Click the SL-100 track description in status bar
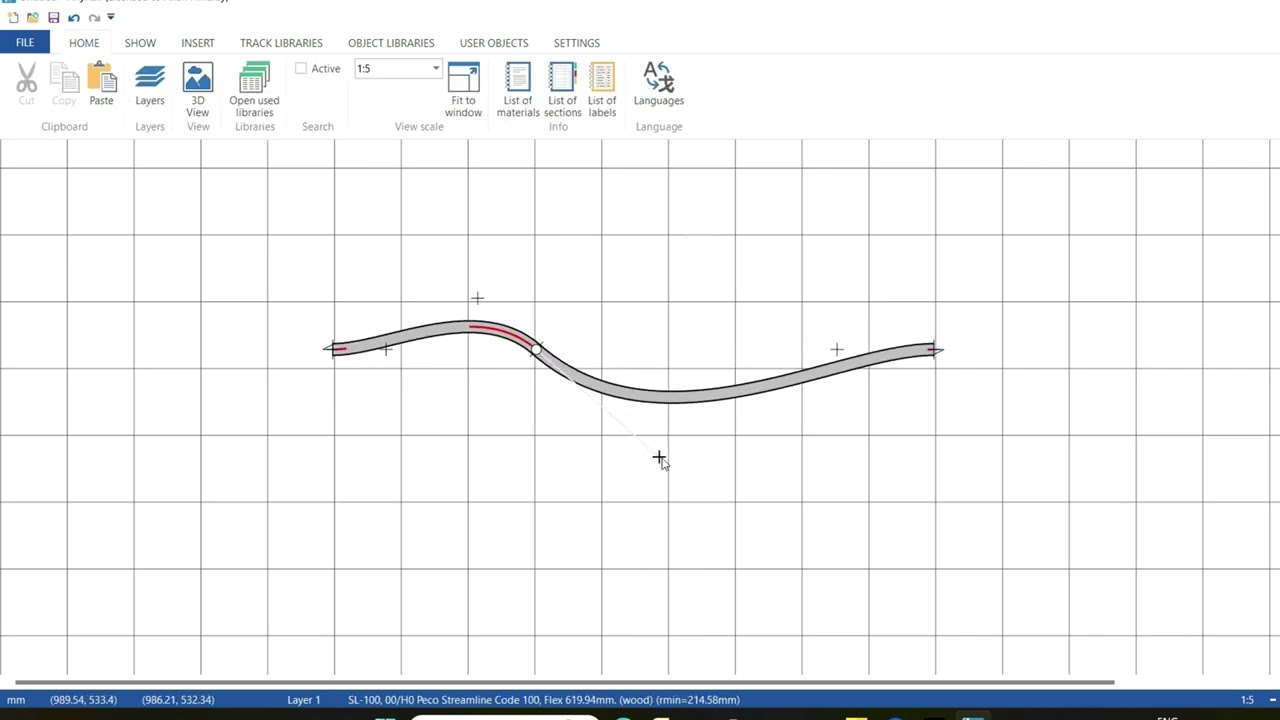 (x=544, y=700)
